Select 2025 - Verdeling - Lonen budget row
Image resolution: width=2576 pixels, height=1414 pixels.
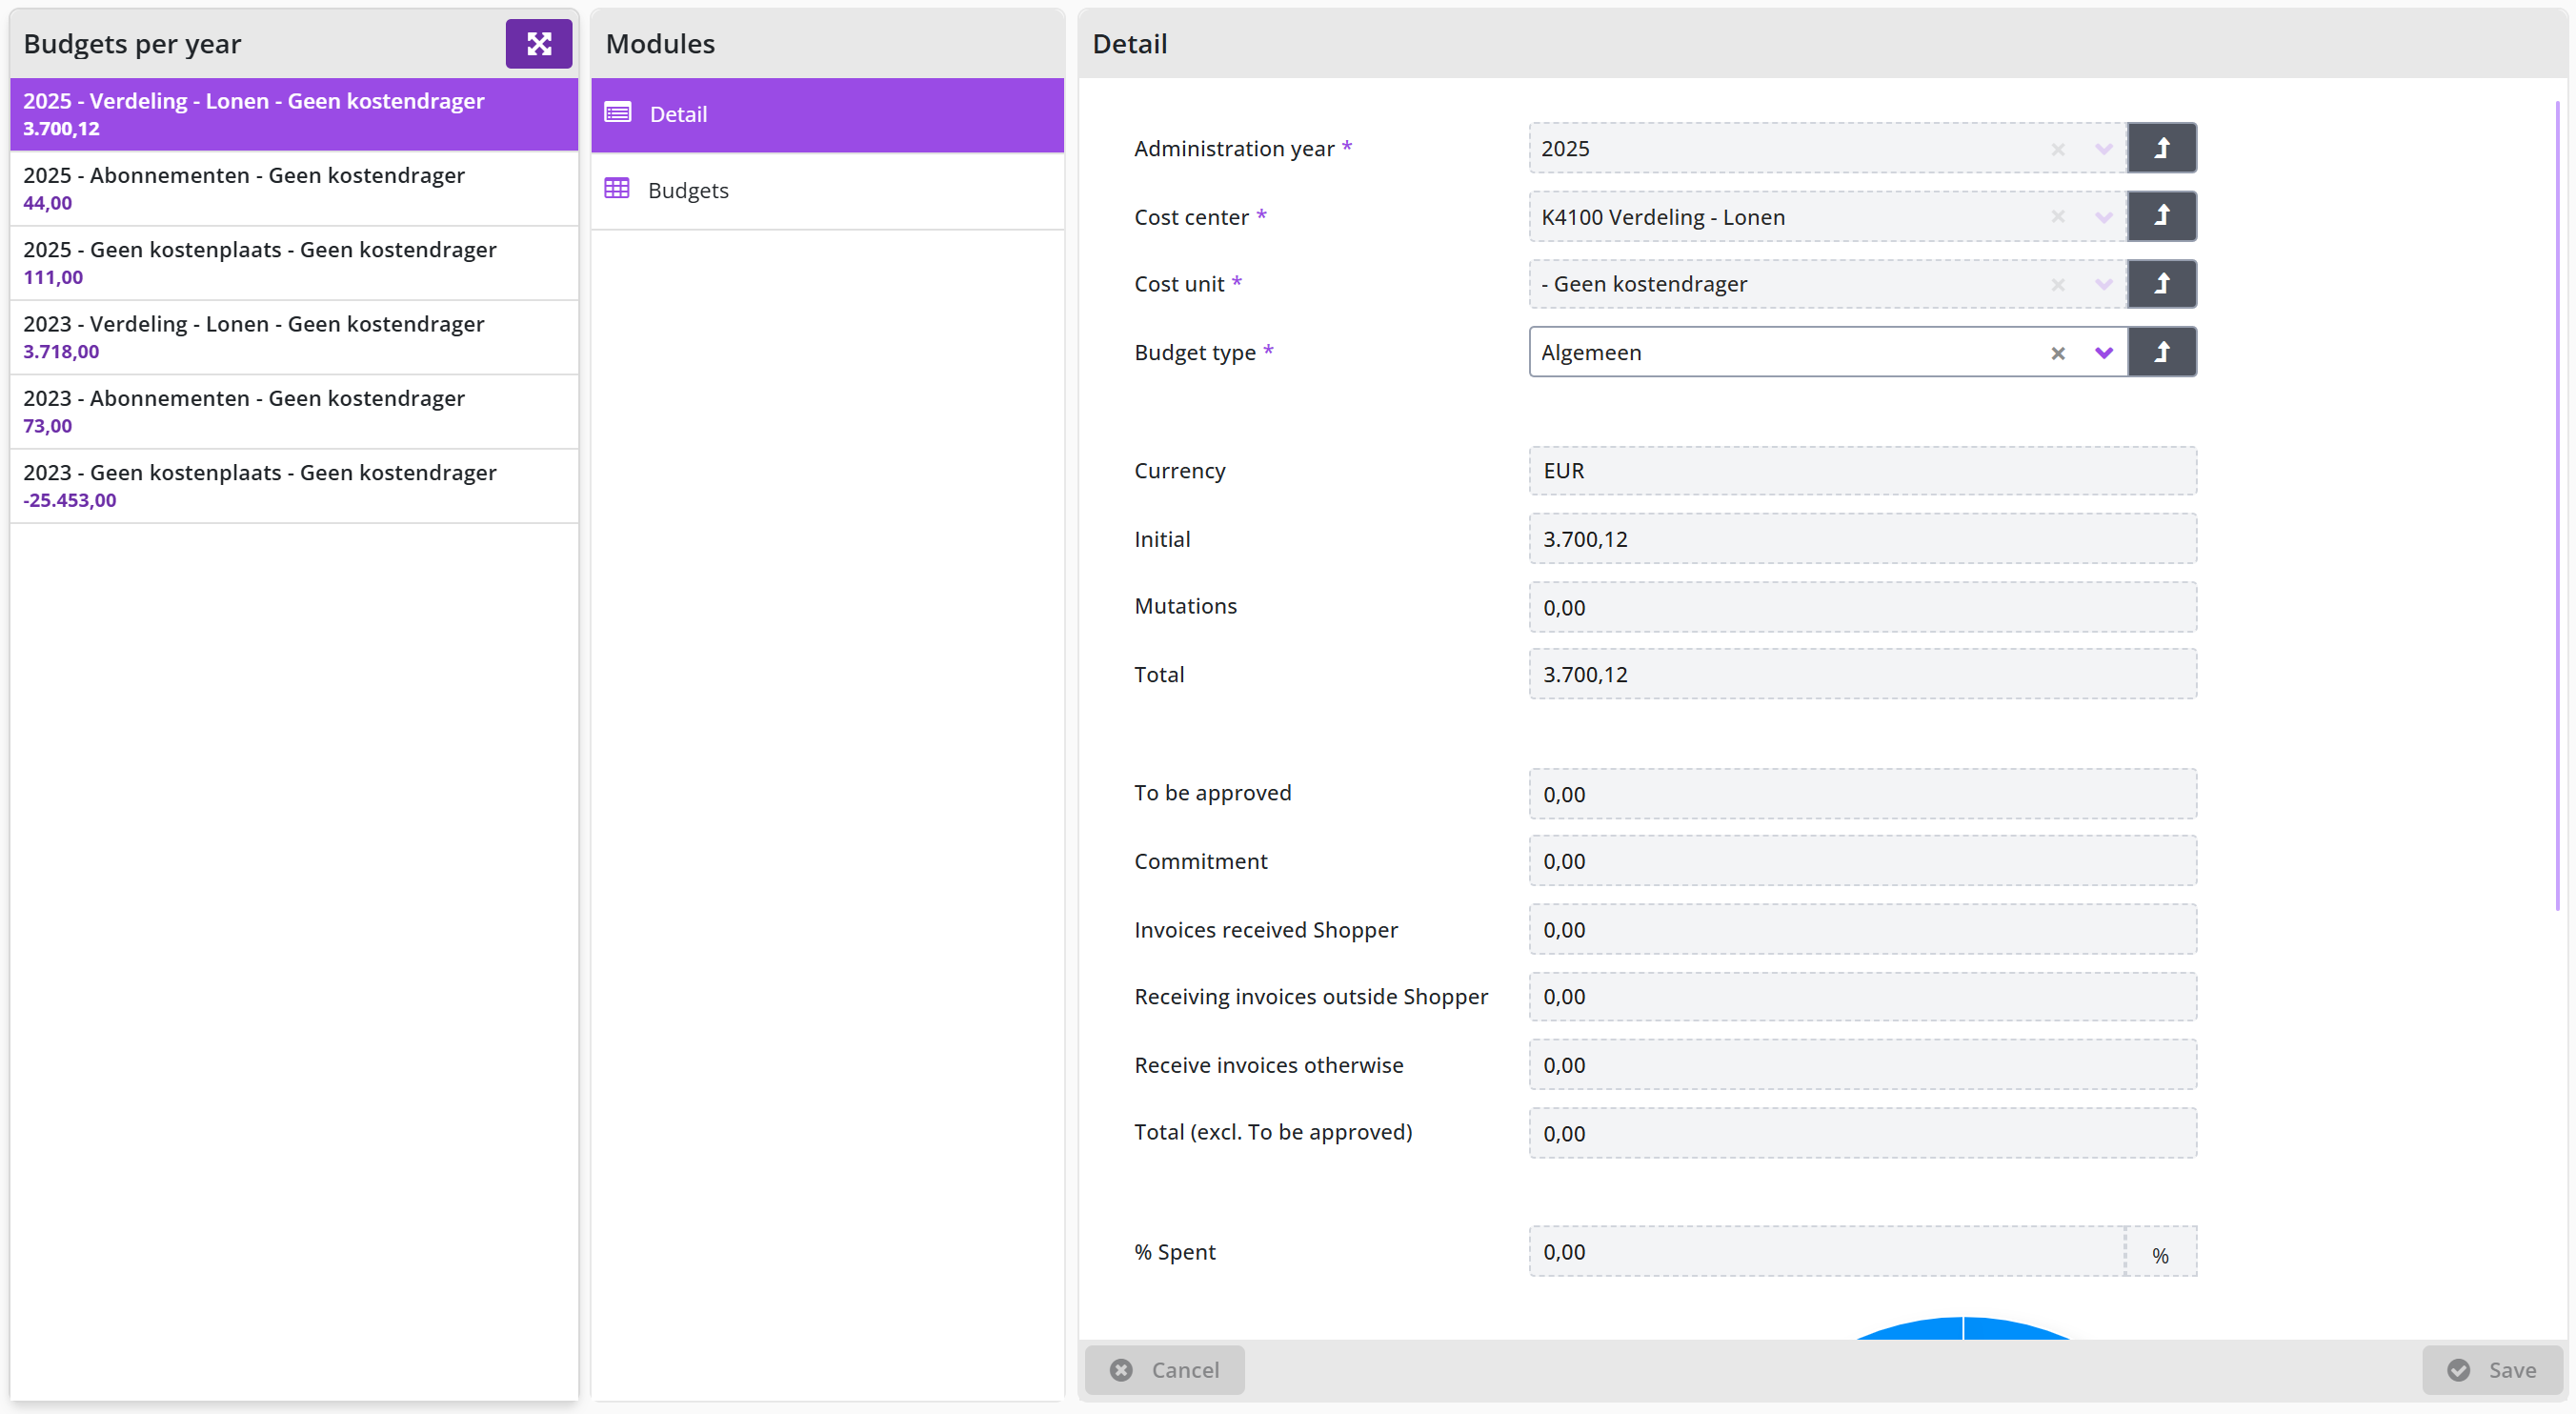click(294, 114)
